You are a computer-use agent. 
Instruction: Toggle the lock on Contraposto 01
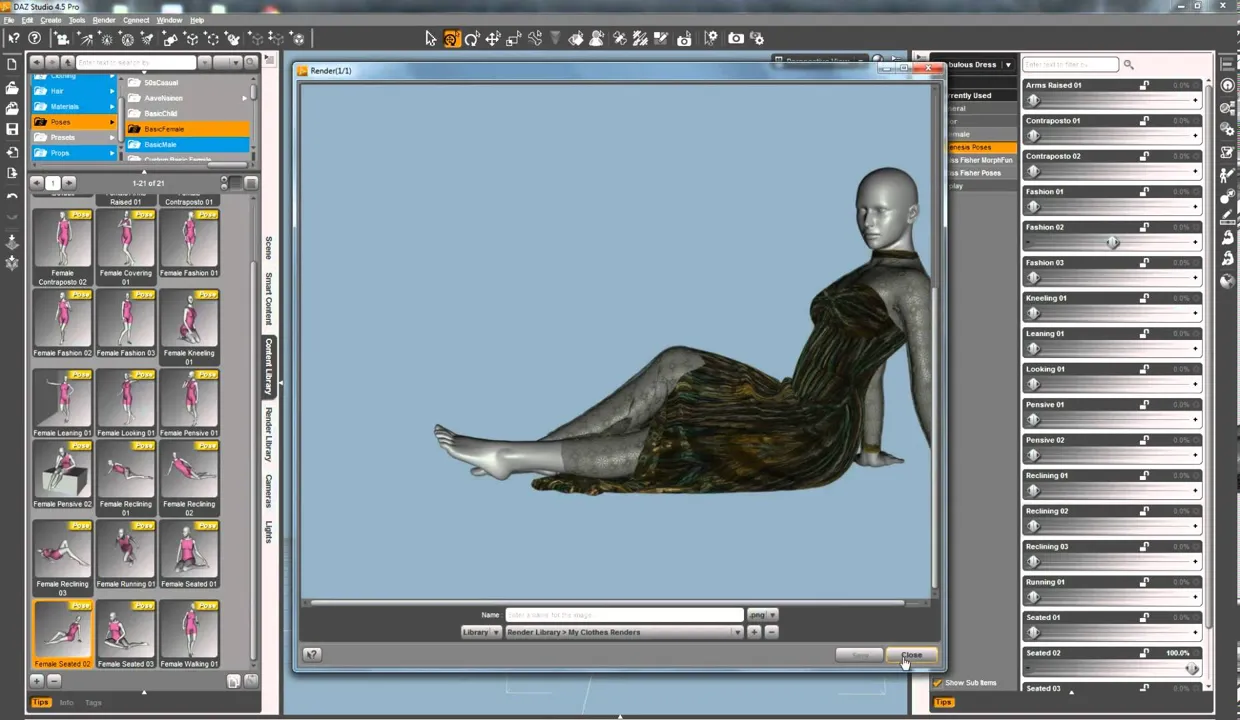tap(1144, 120)
